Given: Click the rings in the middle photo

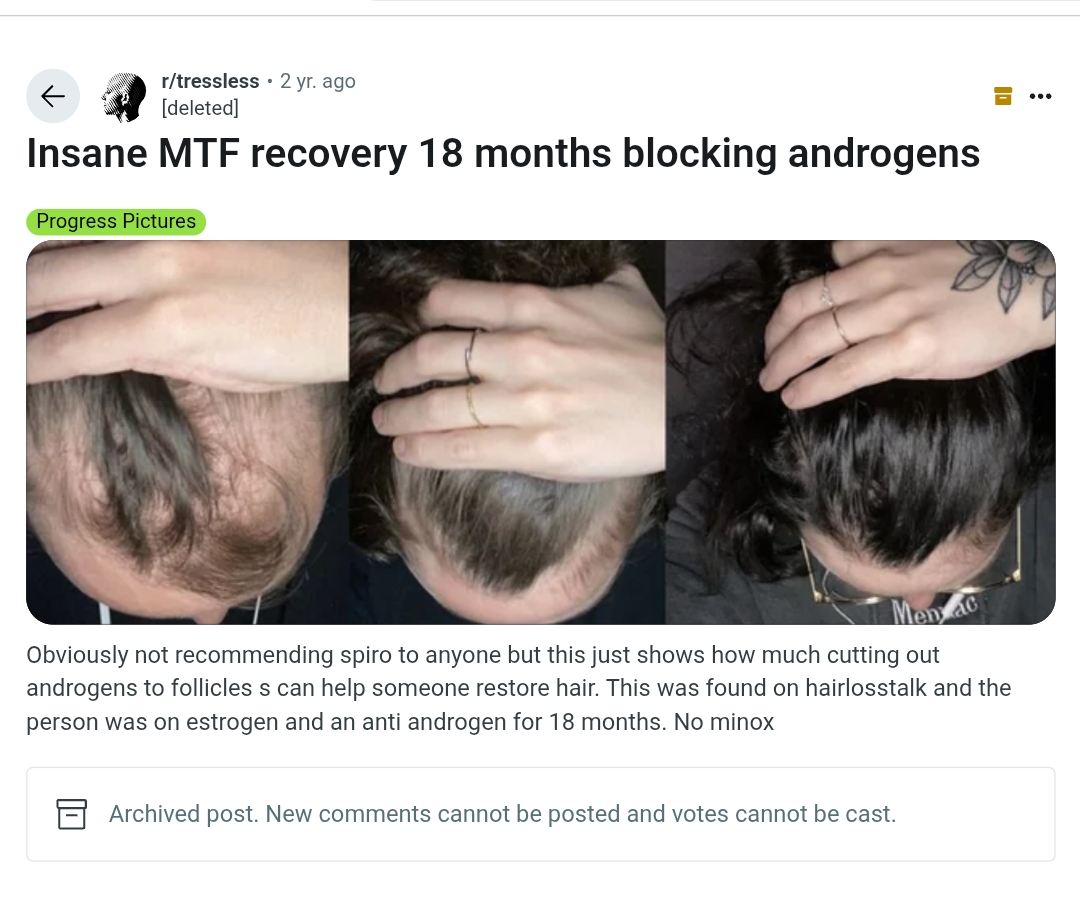Looking at the screenshot, I should click(x=472, y=377).
